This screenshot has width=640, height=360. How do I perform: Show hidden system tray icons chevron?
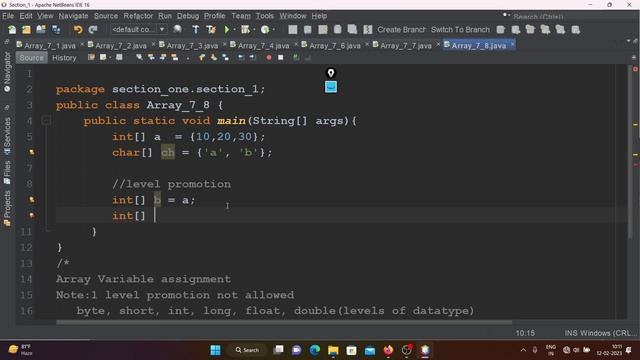[x=523, y=350]
